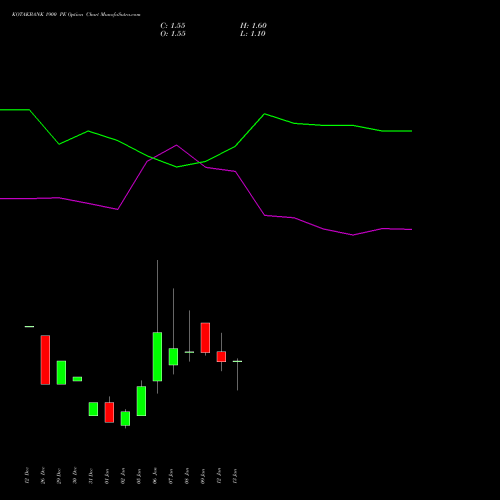The width and height of the screenshot is (500, 500).
Task: Click the red candle above 01 Jan
Action: coord(109,412)
